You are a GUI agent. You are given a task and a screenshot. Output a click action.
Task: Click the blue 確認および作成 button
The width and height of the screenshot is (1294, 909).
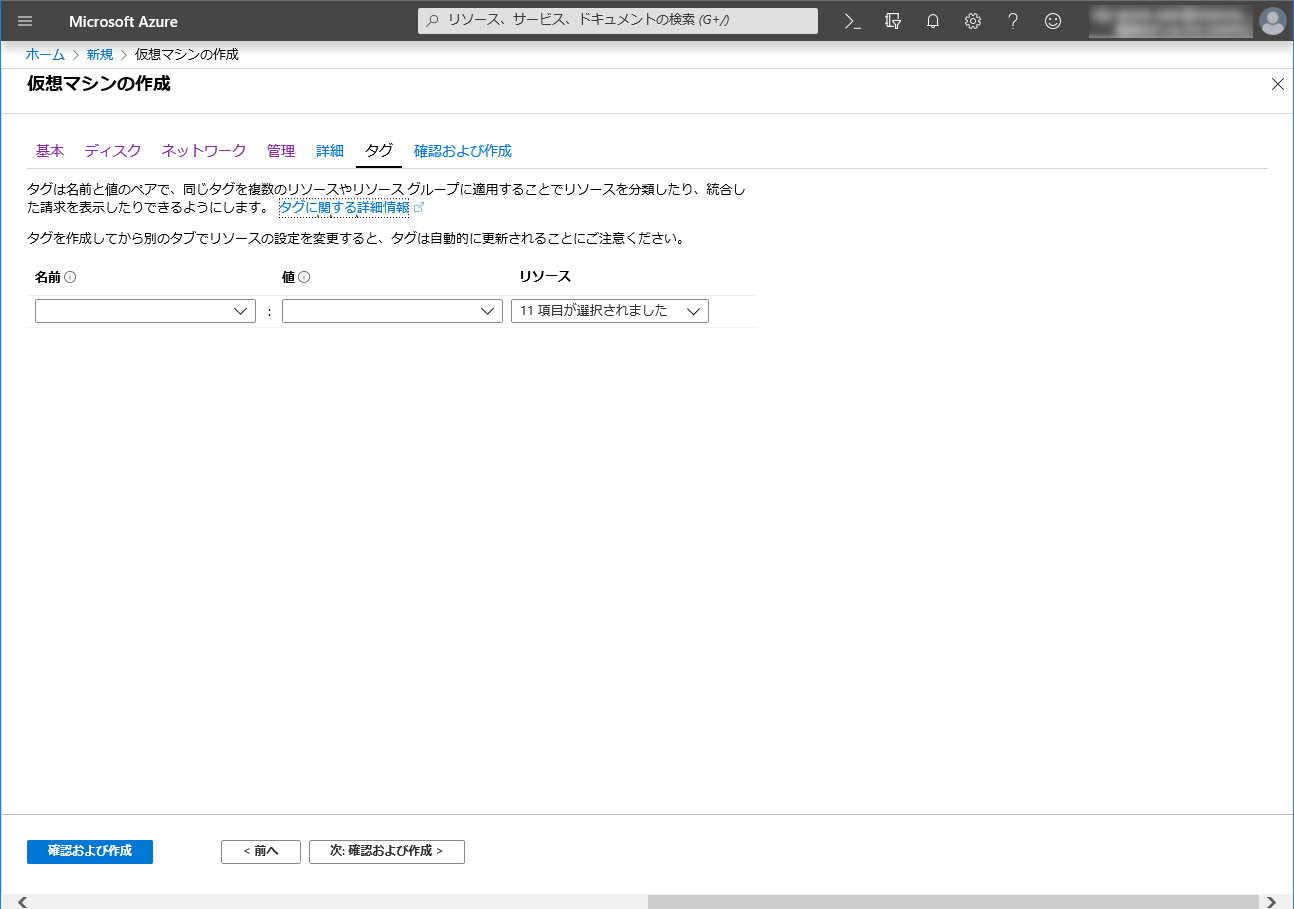90,851
